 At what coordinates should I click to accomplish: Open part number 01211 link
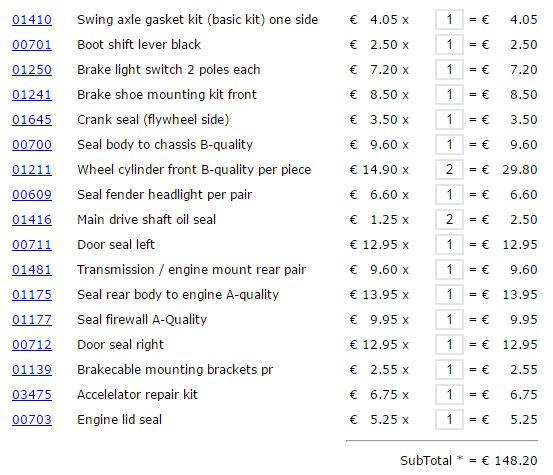click(x=32, y=170)
